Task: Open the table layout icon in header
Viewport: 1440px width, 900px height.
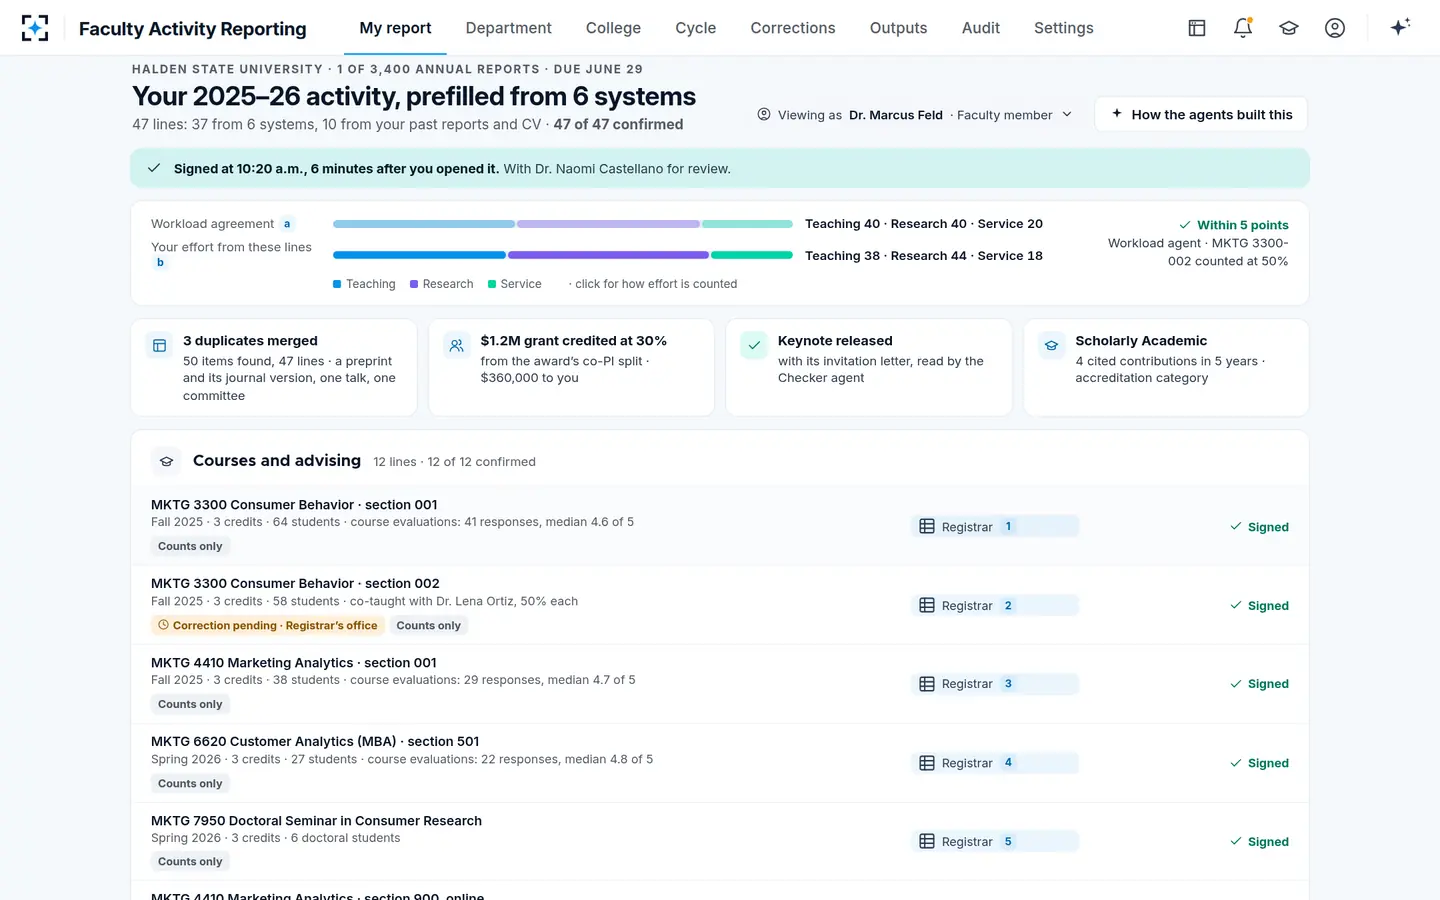Action: point(1197,28)
